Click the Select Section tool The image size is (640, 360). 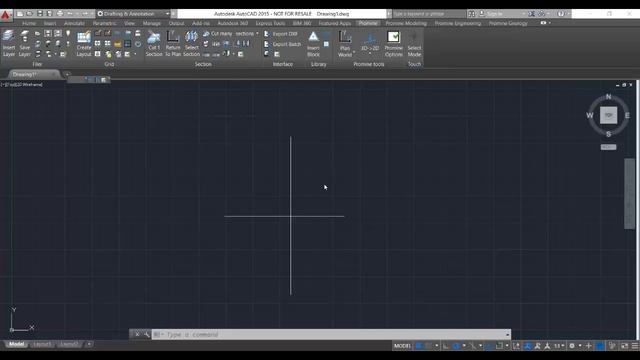pos(191,43)
